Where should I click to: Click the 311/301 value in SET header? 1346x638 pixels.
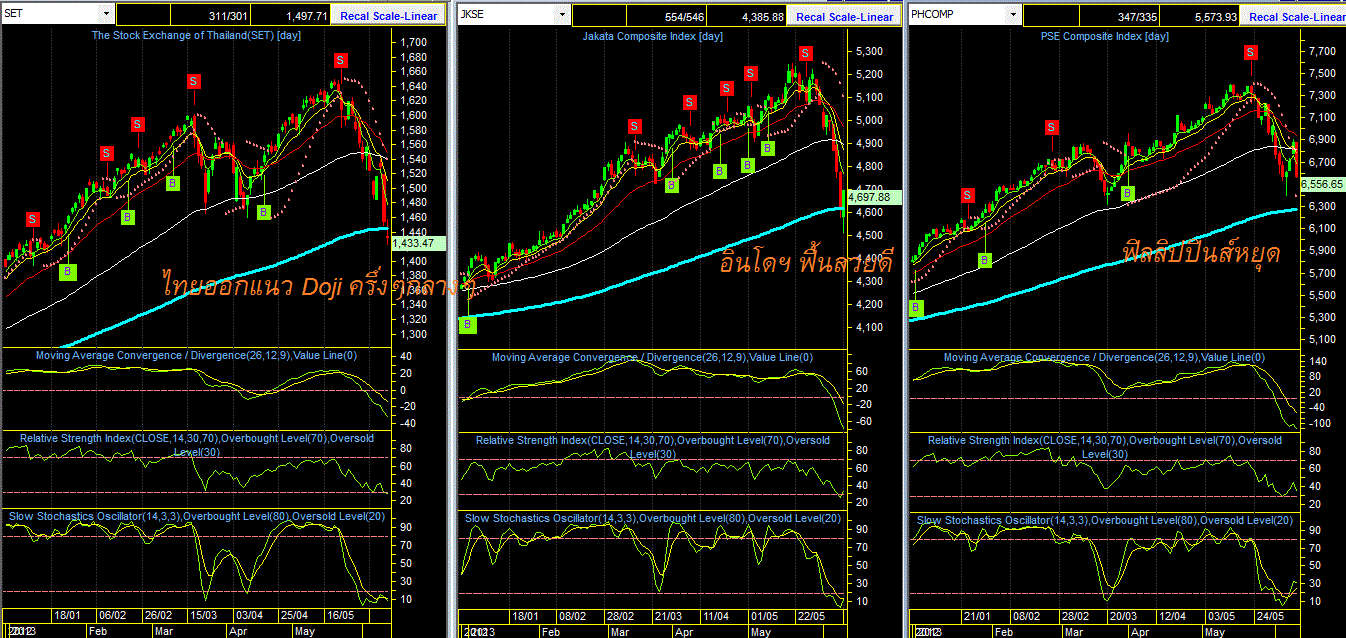[x=228, y=17]
